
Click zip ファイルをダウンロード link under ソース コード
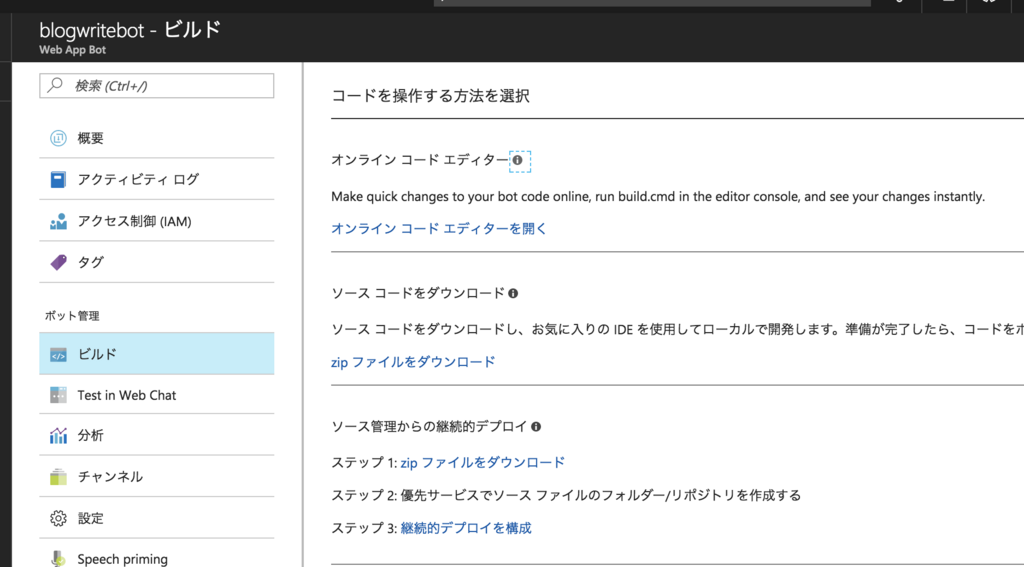(413, 362)
